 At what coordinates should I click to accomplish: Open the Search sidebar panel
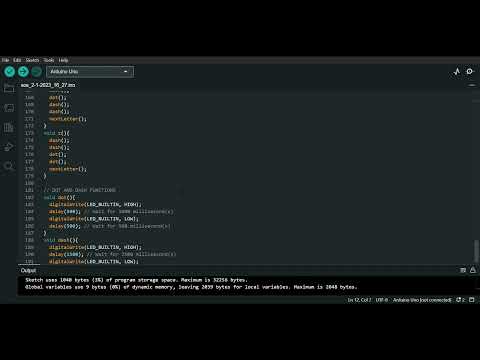[9, 166]
